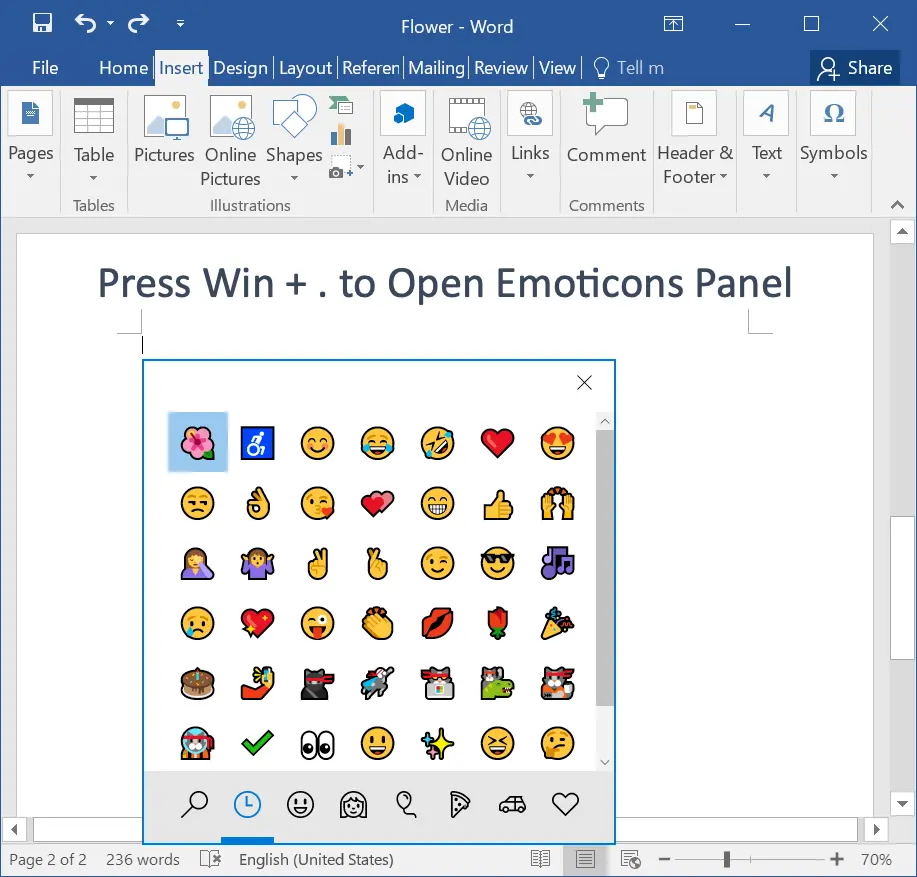Viewport: 917px width, 877px height.
Task: Insert a Chart
Action: [341, 135]
